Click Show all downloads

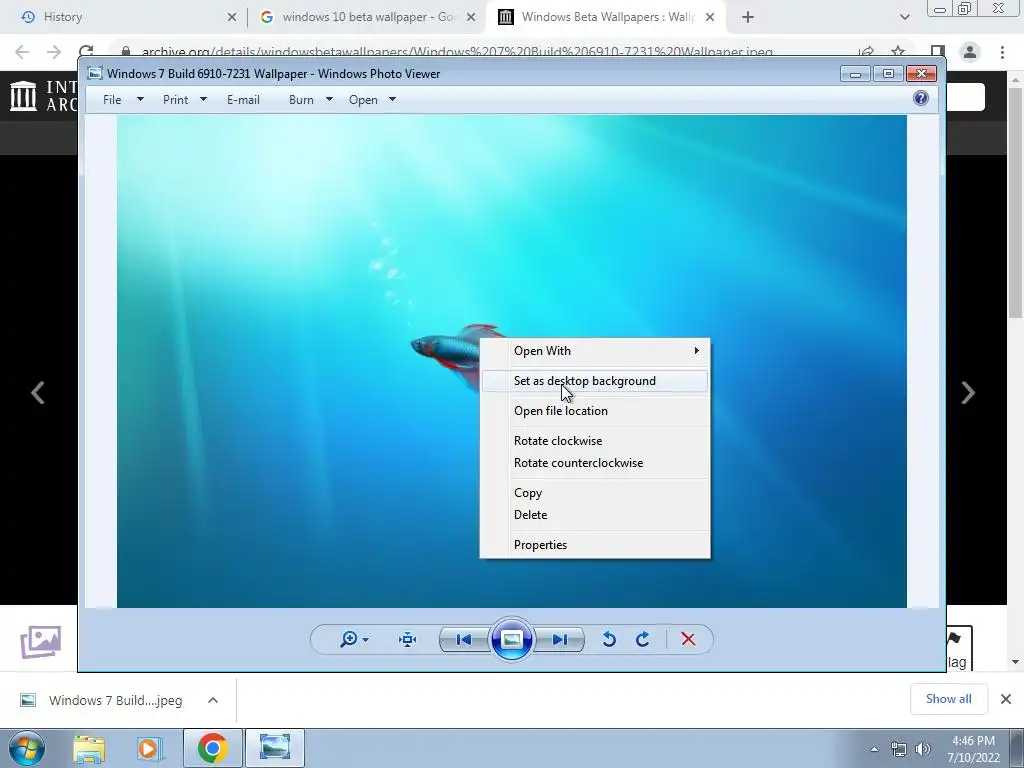948,699
